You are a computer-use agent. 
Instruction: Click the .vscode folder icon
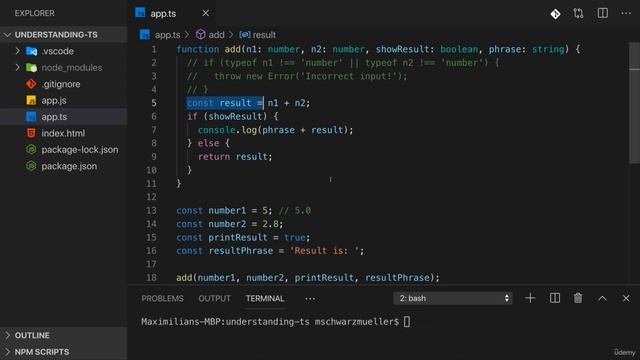(31, 51)
